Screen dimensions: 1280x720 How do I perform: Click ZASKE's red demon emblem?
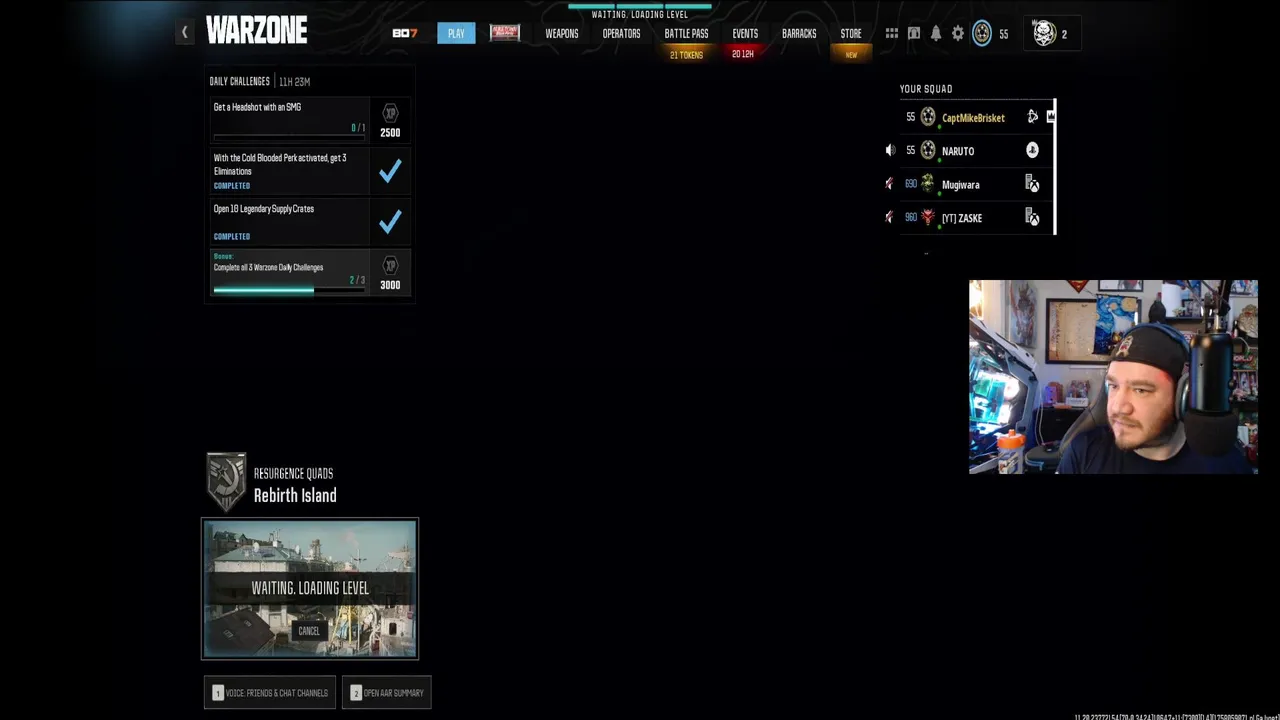(928, 217)
